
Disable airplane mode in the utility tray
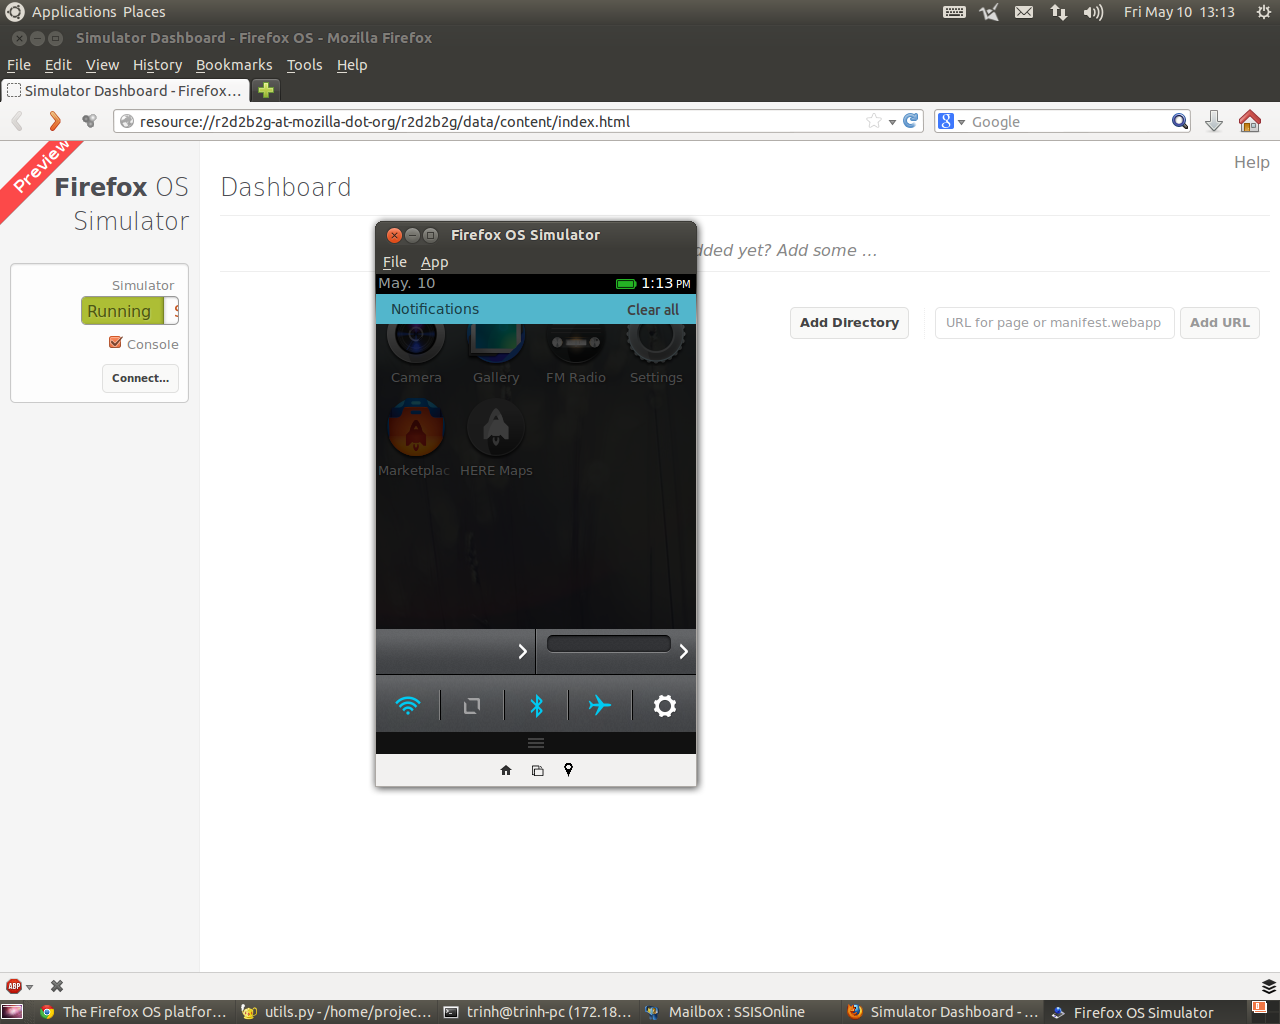tap(600, 705)
